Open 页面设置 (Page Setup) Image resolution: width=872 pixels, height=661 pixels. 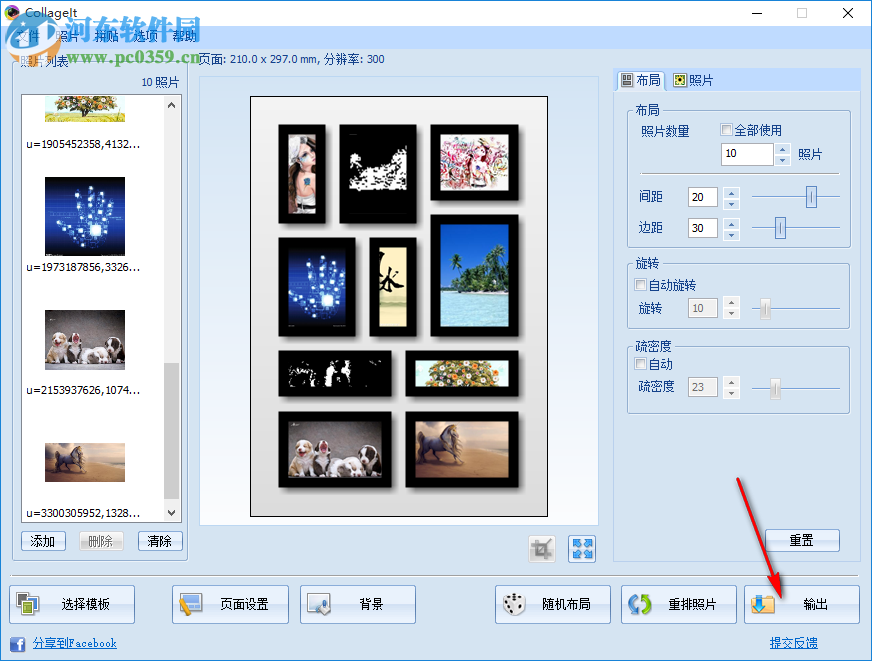[230, 604]
